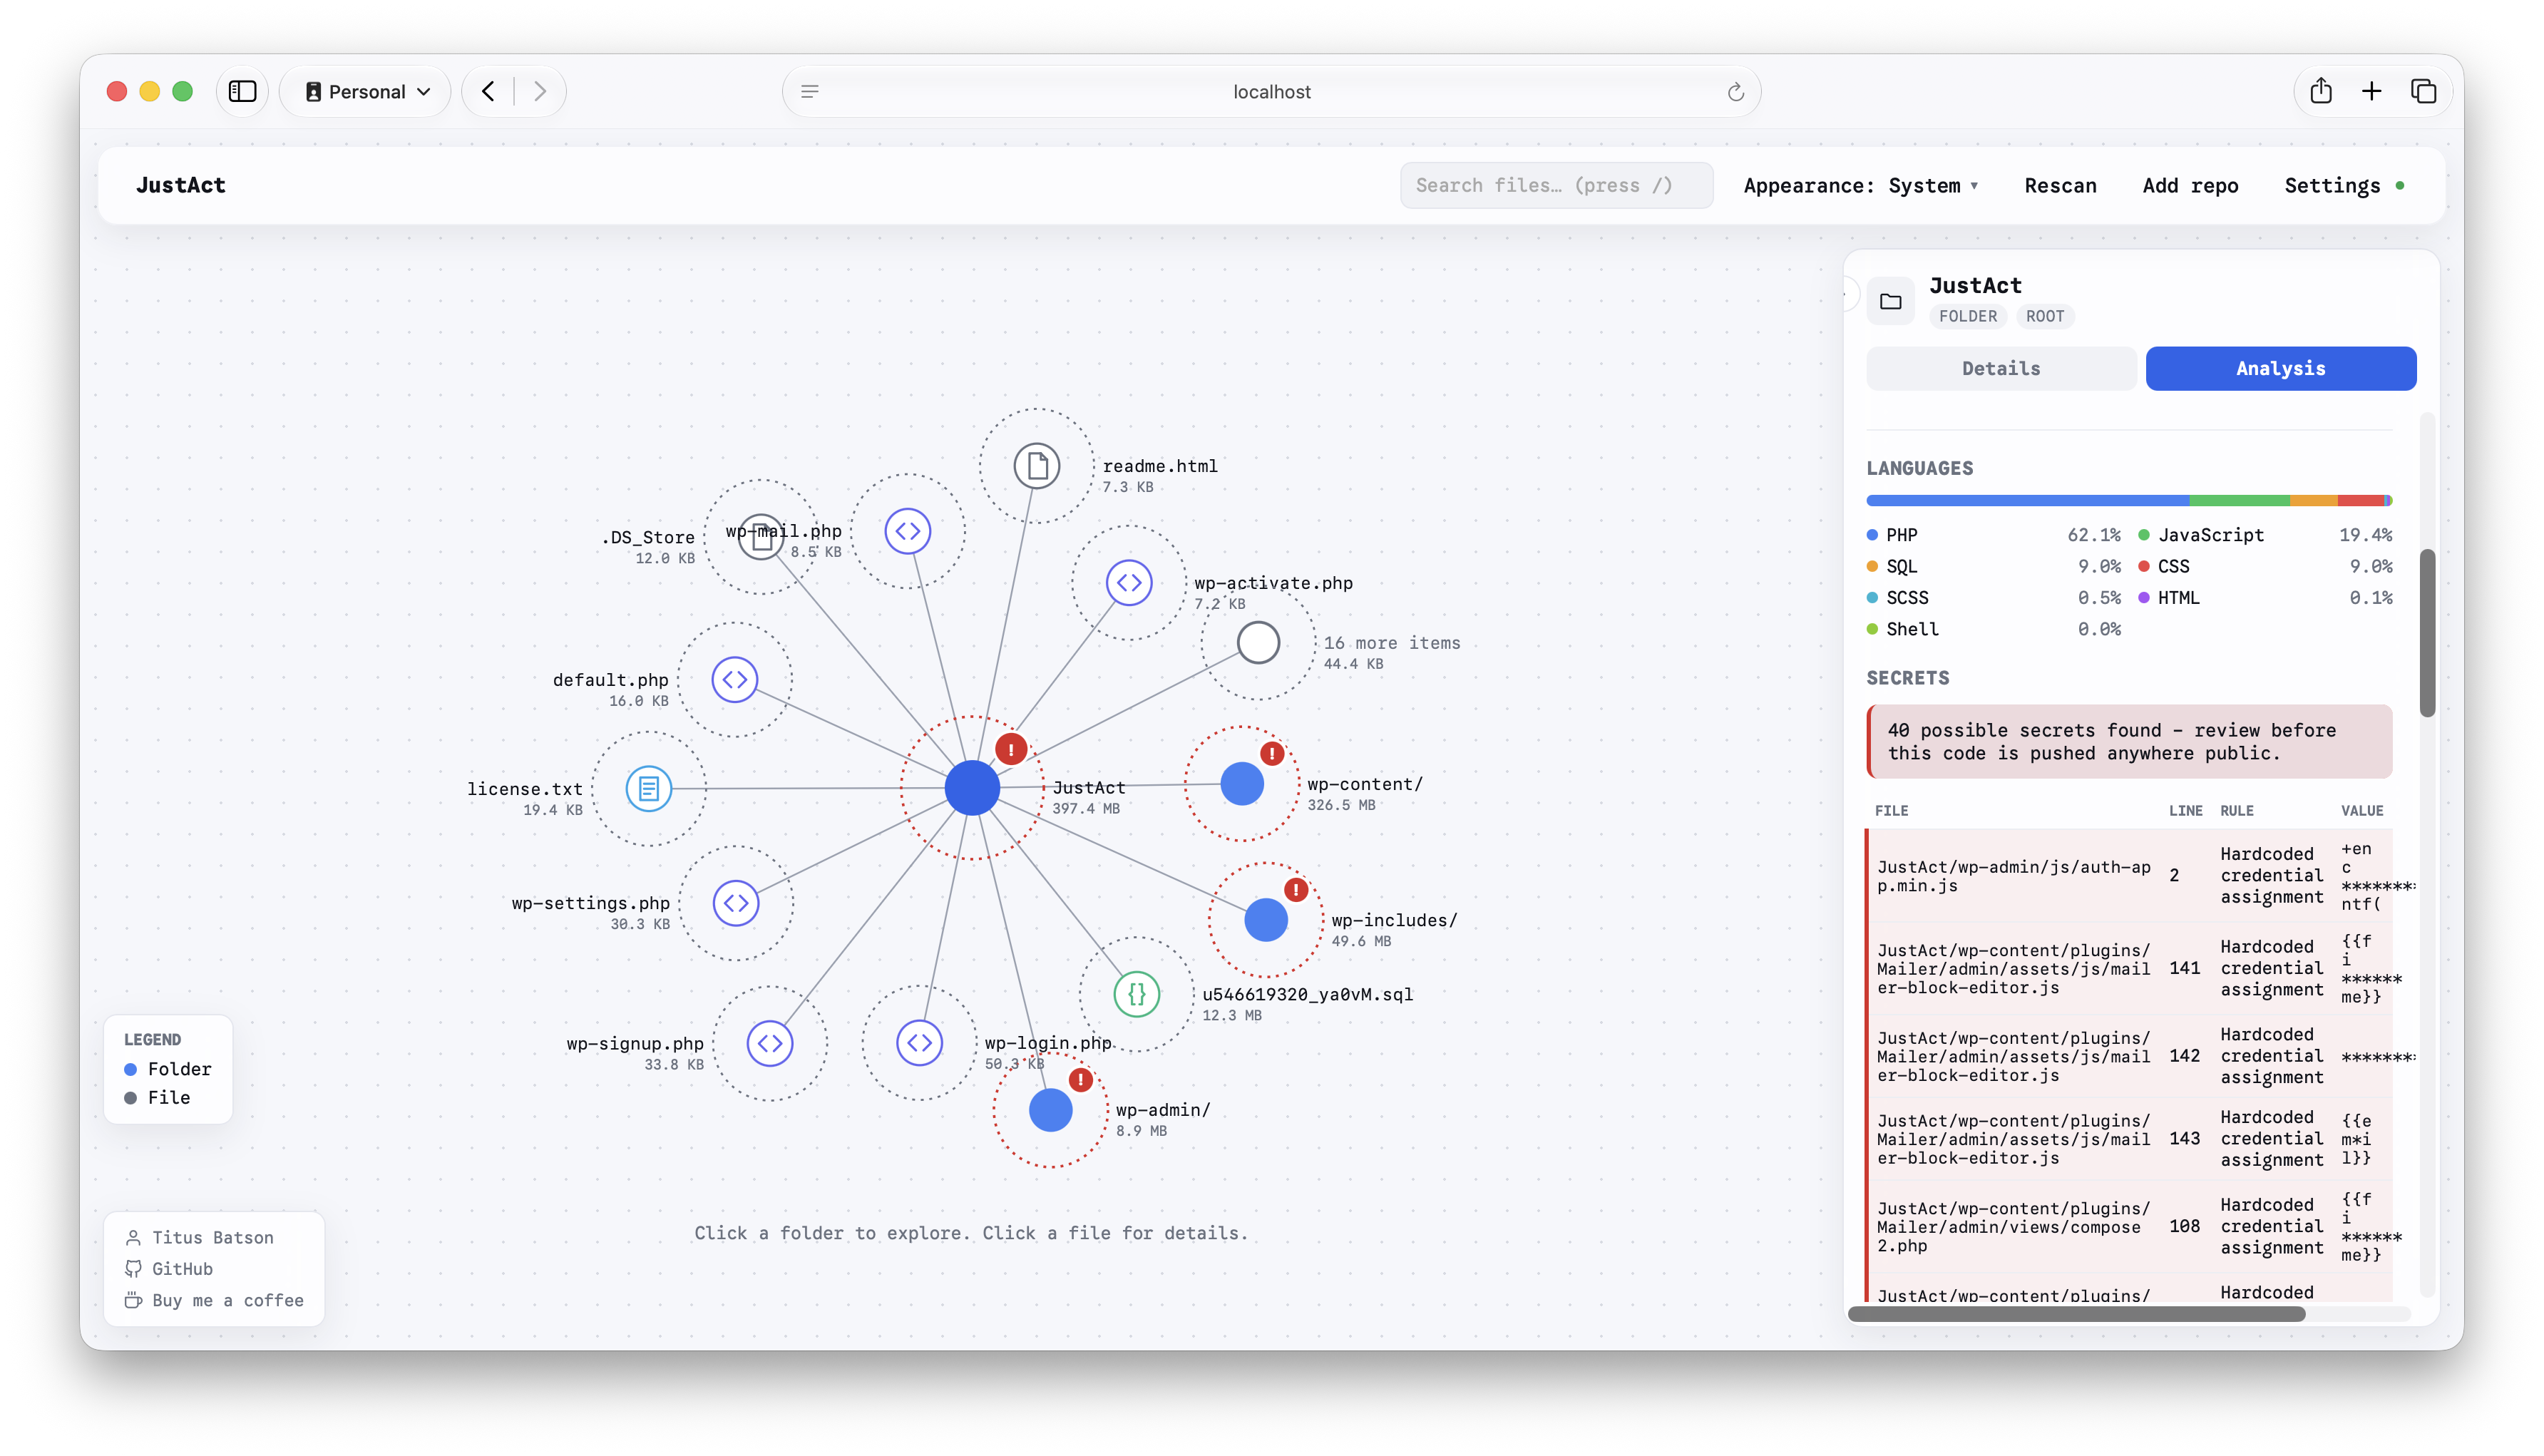The image size is (2544, 1456).
Task: Go forward in browser history
Action: [540, 92]
